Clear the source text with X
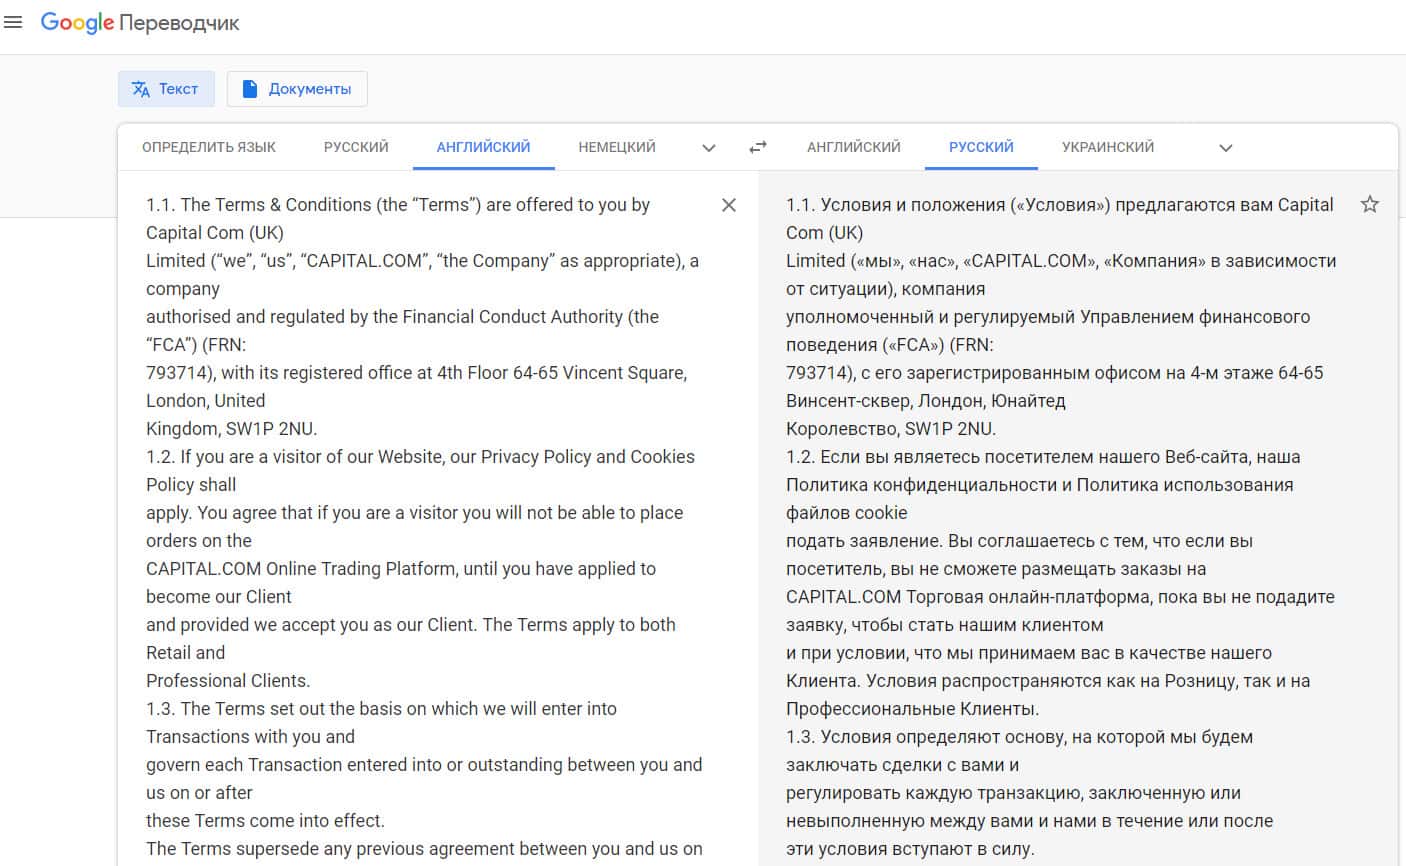 click(x=729, y=205)
